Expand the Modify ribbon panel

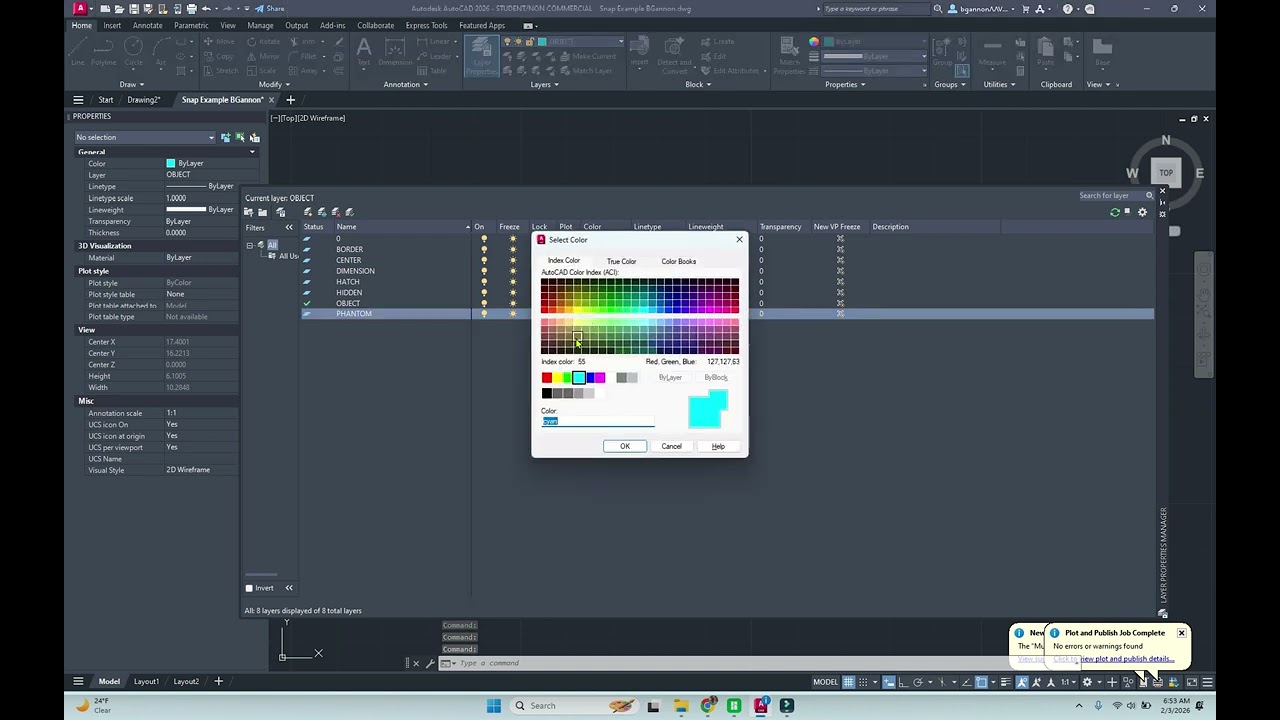[x=273, y=84]
